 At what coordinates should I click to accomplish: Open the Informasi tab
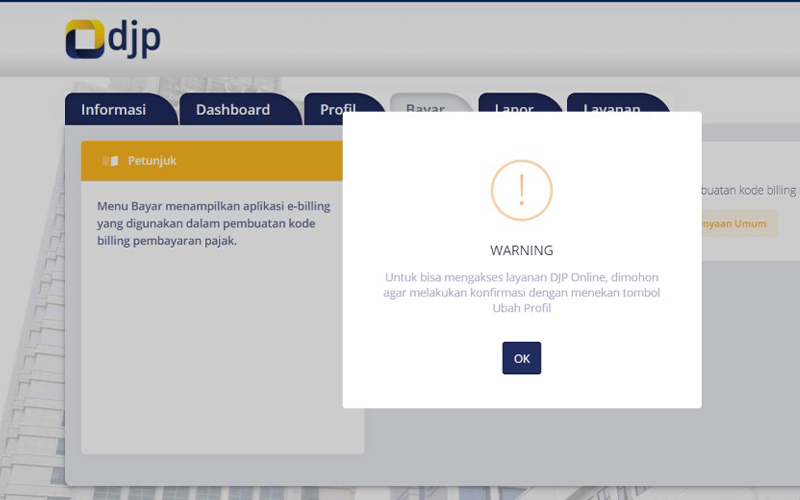[113, 110]
